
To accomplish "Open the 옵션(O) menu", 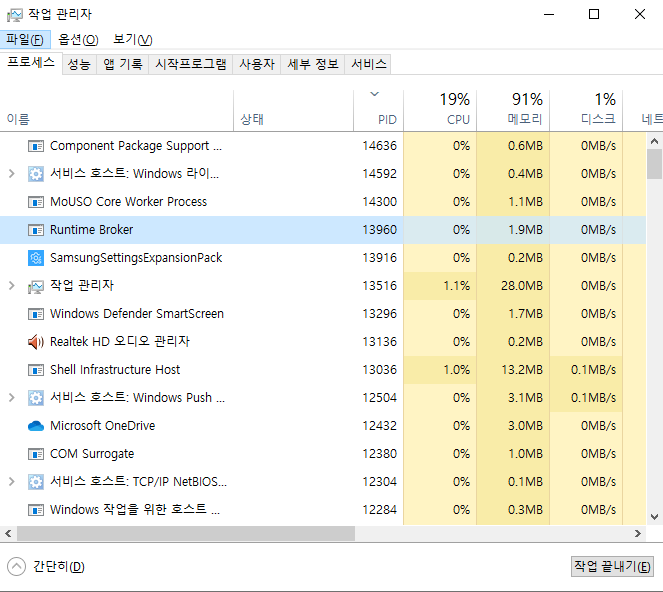I will [x=78, y=40].
